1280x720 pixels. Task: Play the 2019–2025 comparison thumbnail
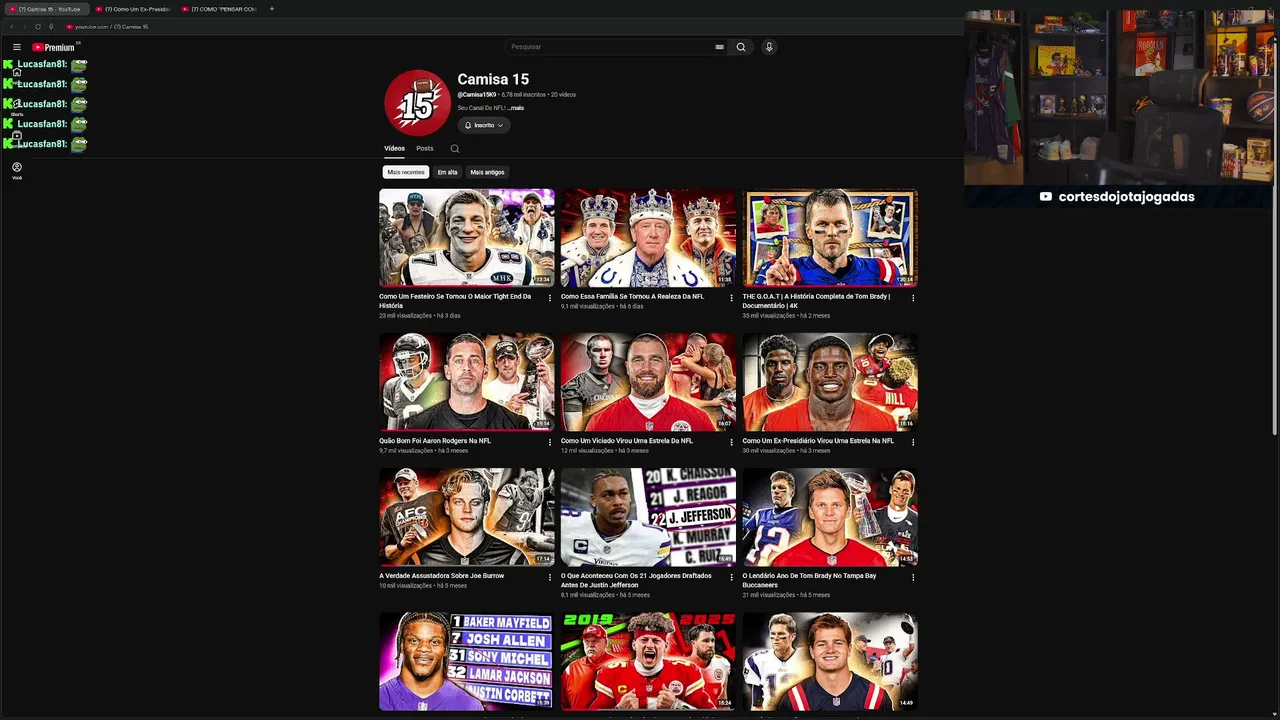[648, 661]
